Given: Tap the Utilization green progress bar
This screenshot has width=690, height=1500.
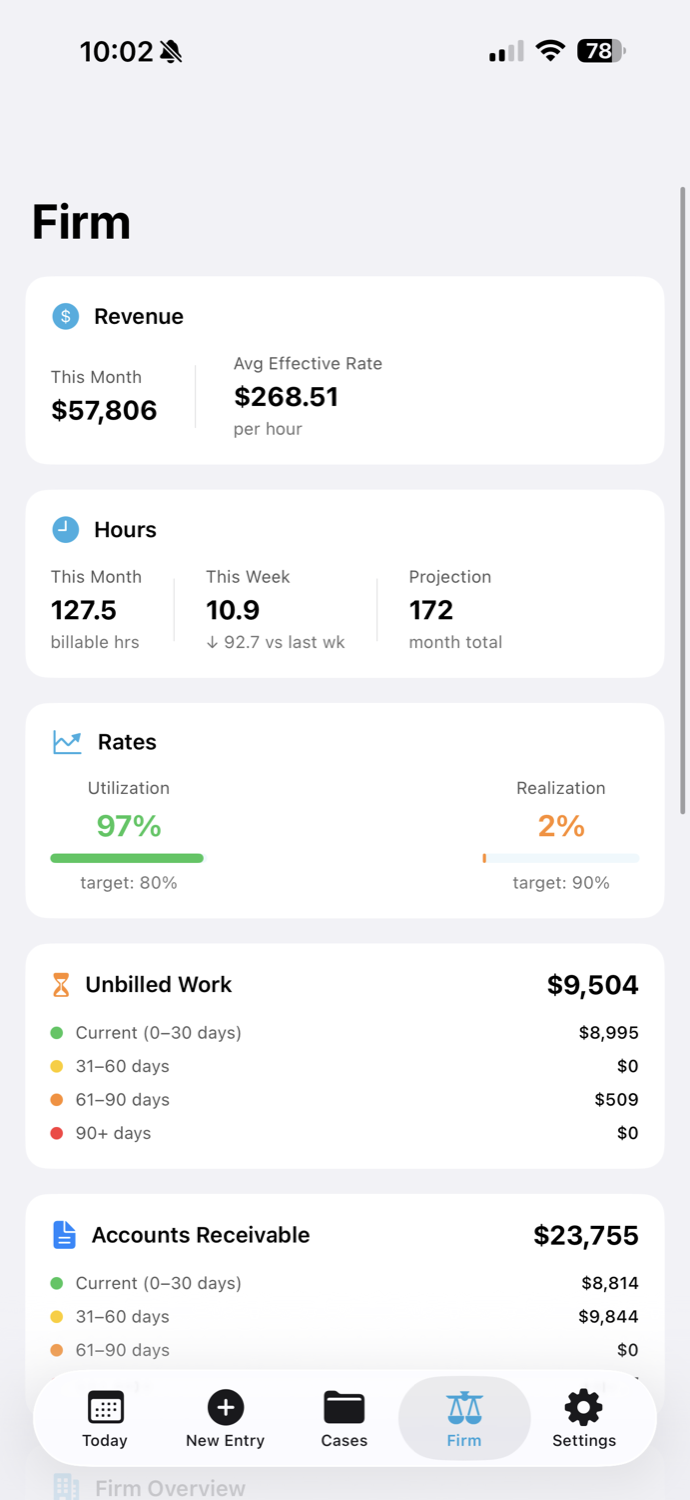Looking at the screenshot, I should click(x=127, y=858).
